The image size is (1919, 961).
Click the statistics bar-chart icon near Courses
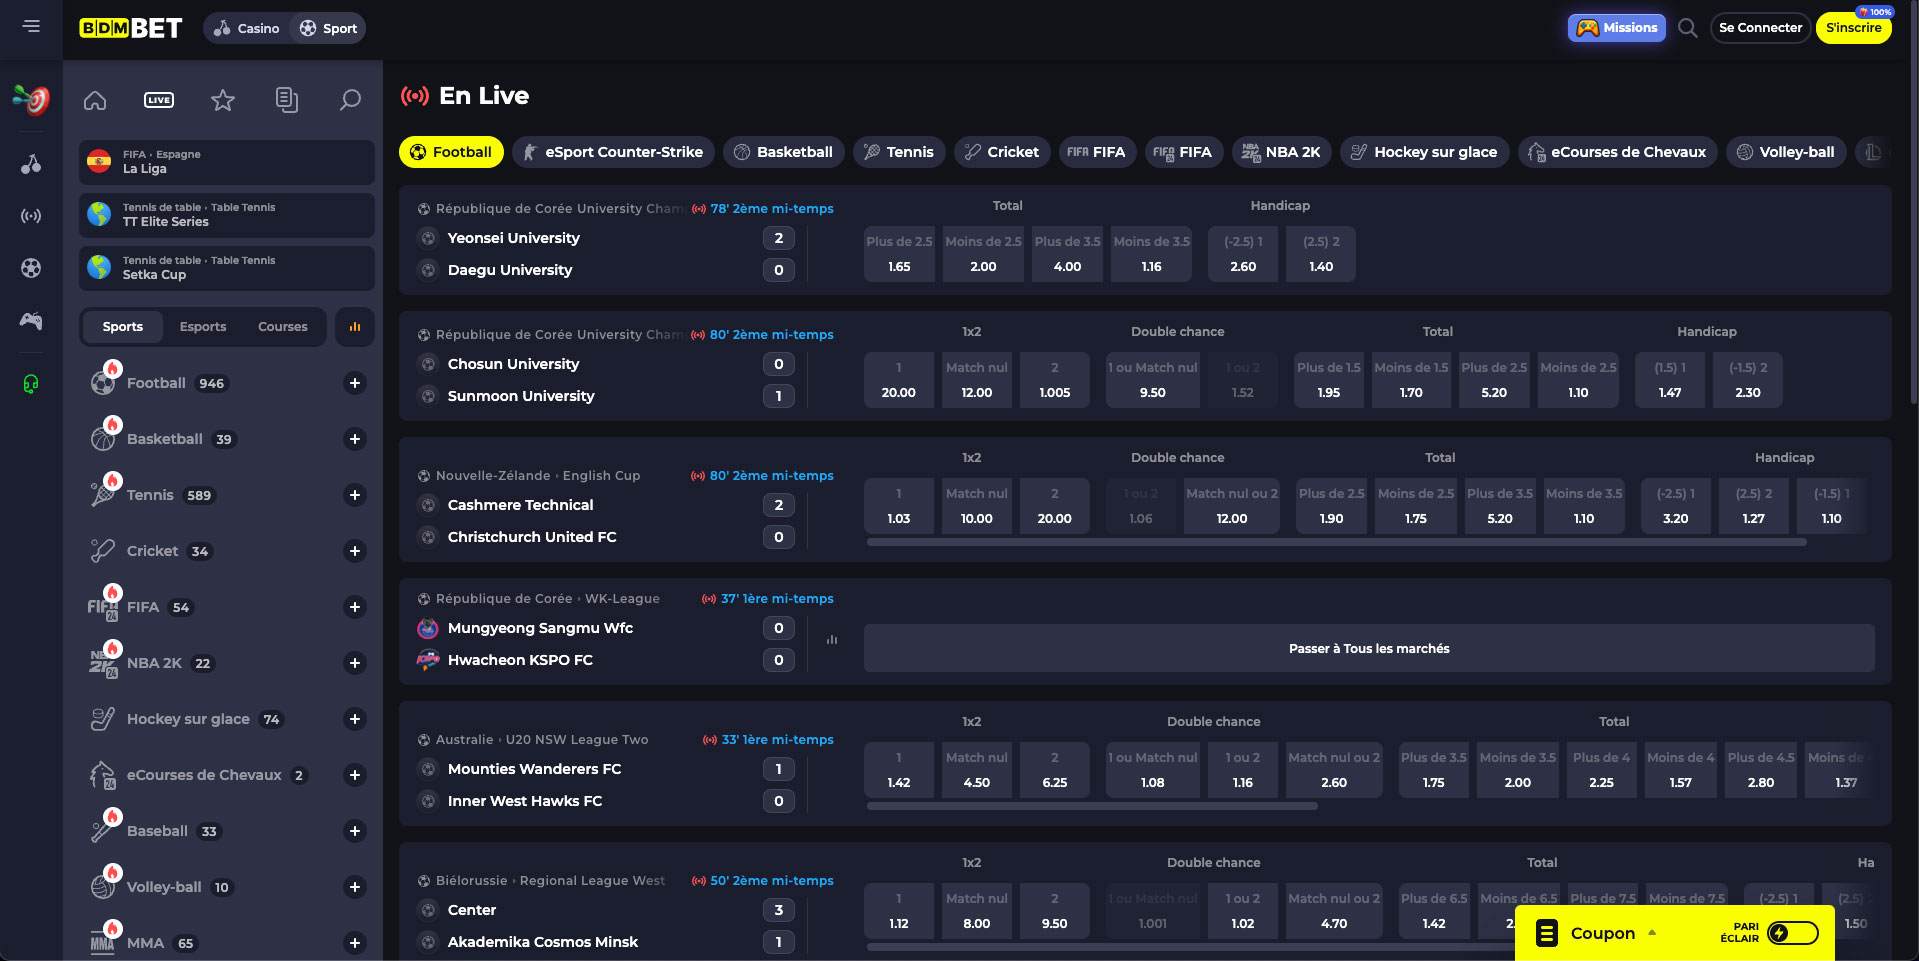pos(354,327)
